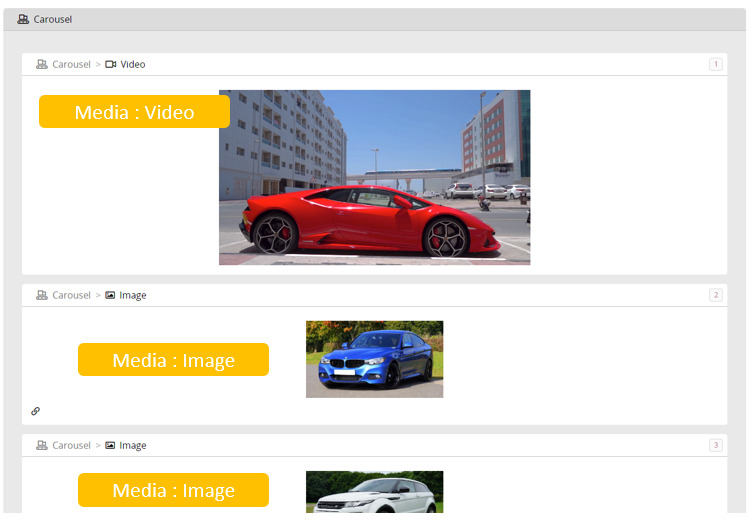This screenshot has width=756, height=526.
Task: Select the number 2 badge on the first Image item
Action: (x=715, y=295)
